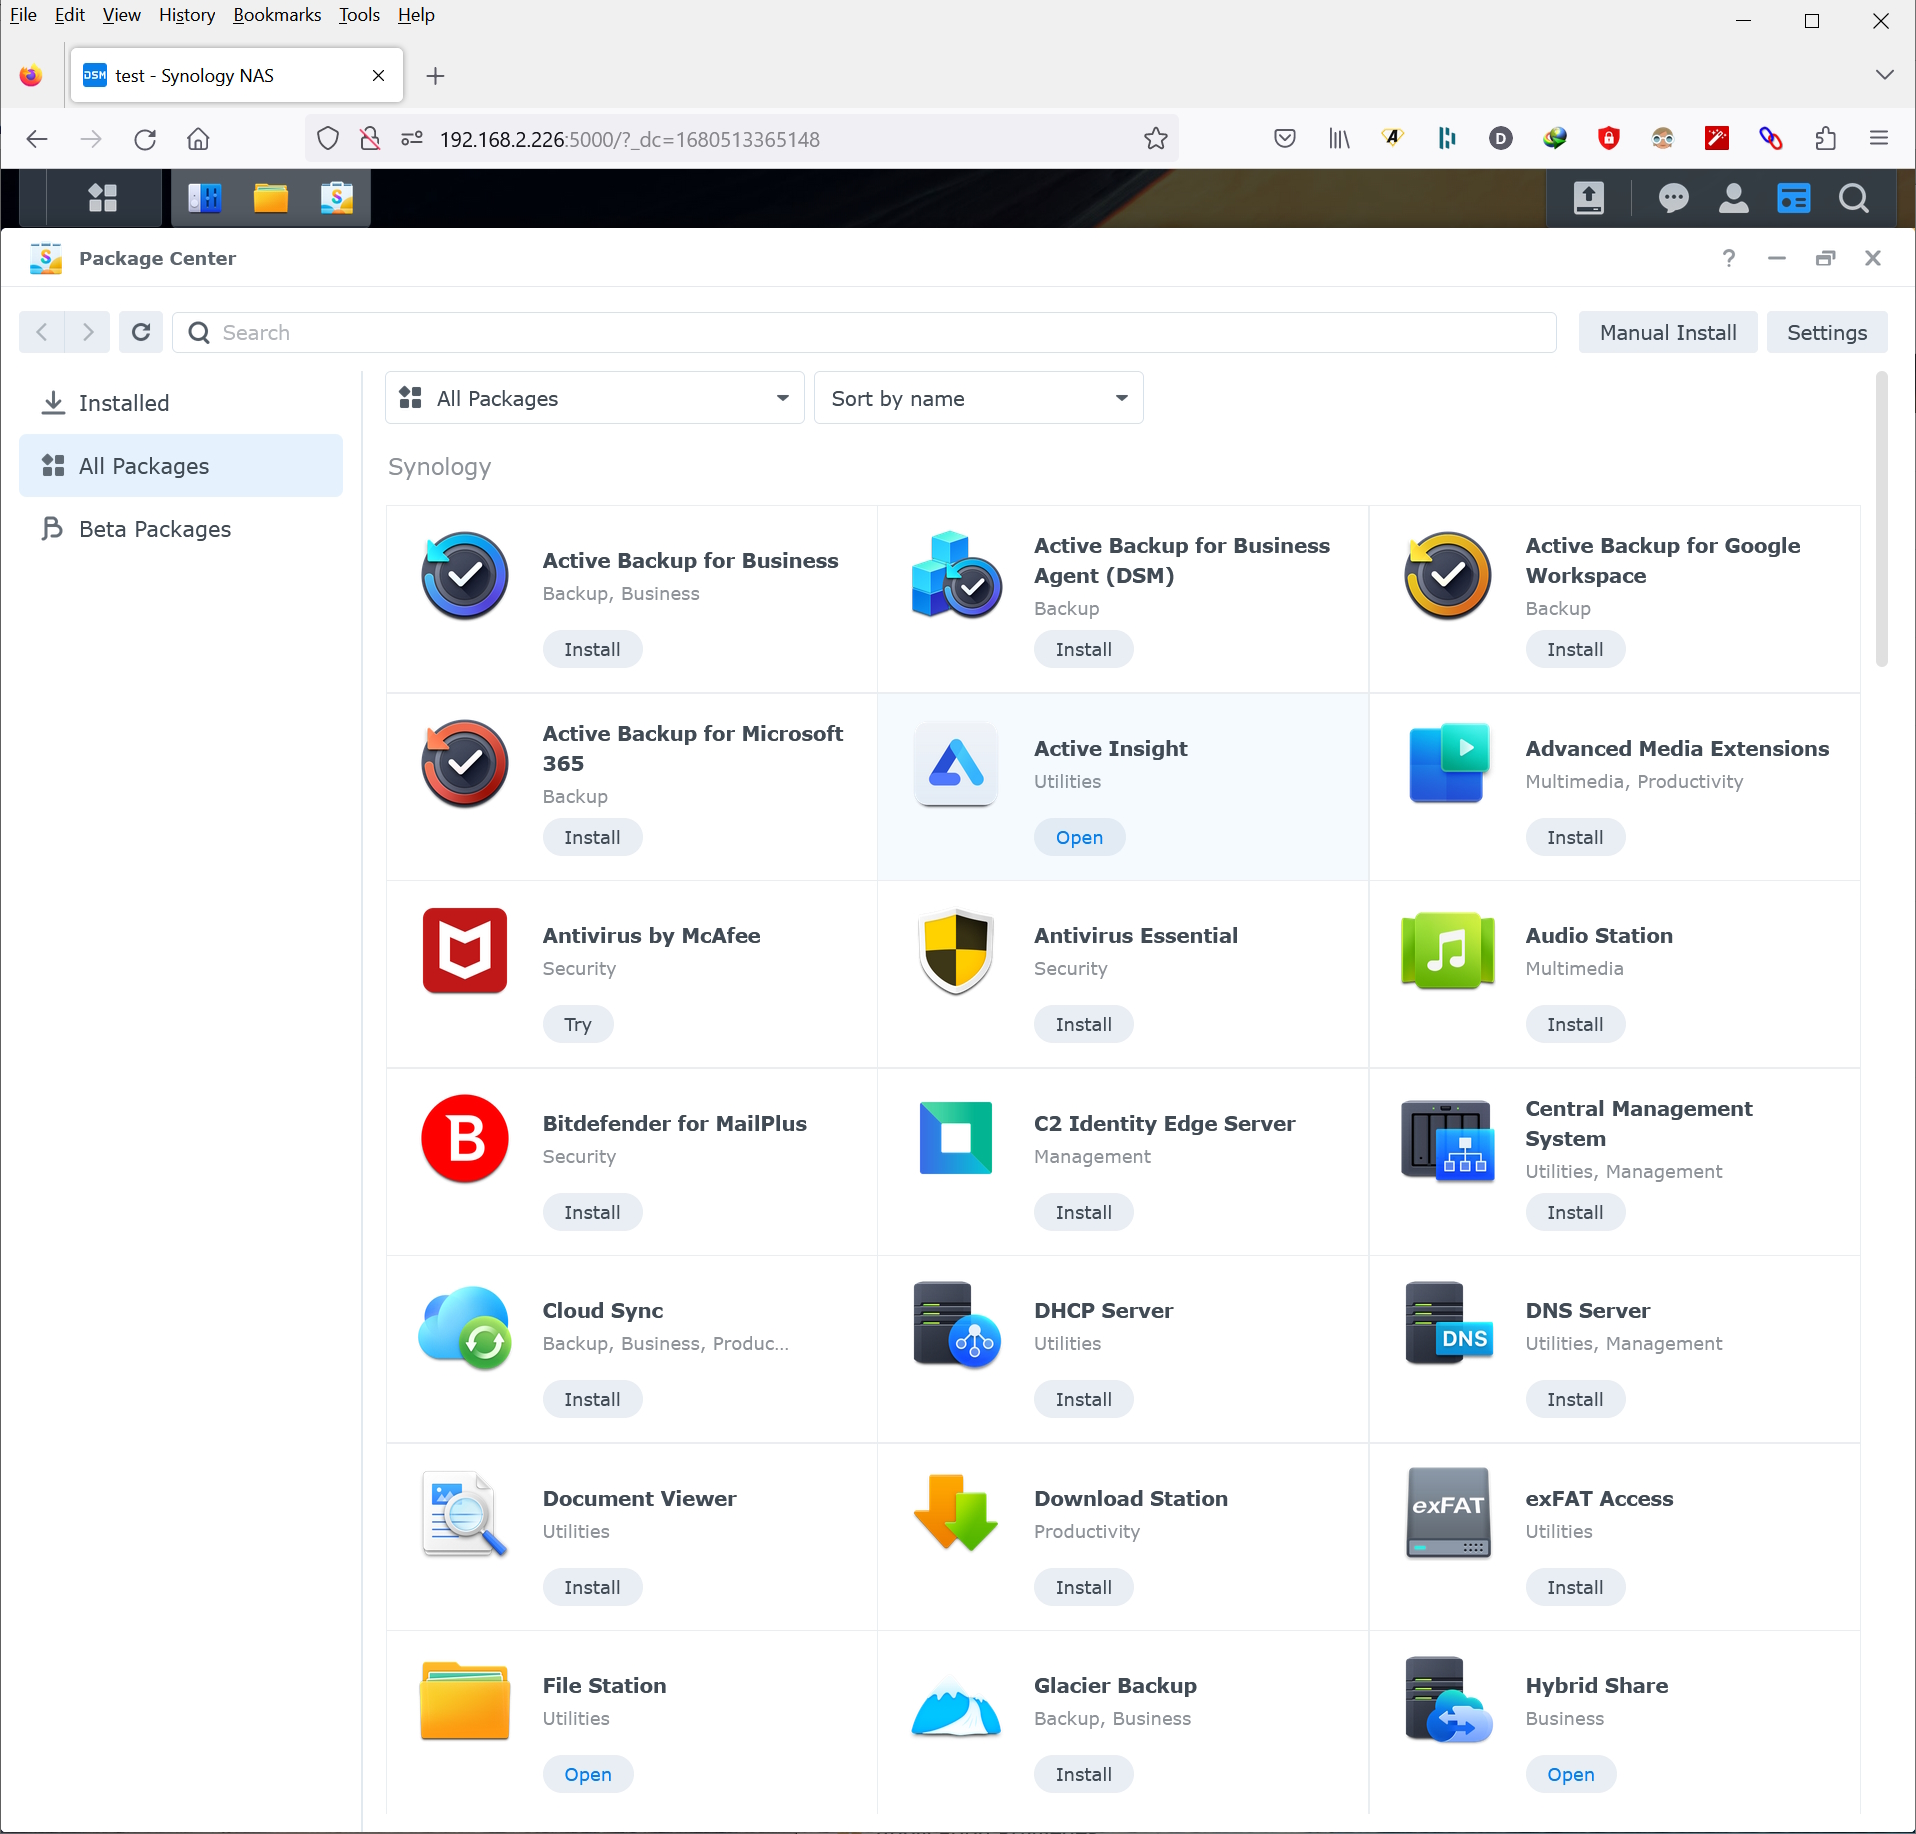Open the DSM user account options icon
The height and width of the screenshot is (1834, 1916).
click(1733, 198)
